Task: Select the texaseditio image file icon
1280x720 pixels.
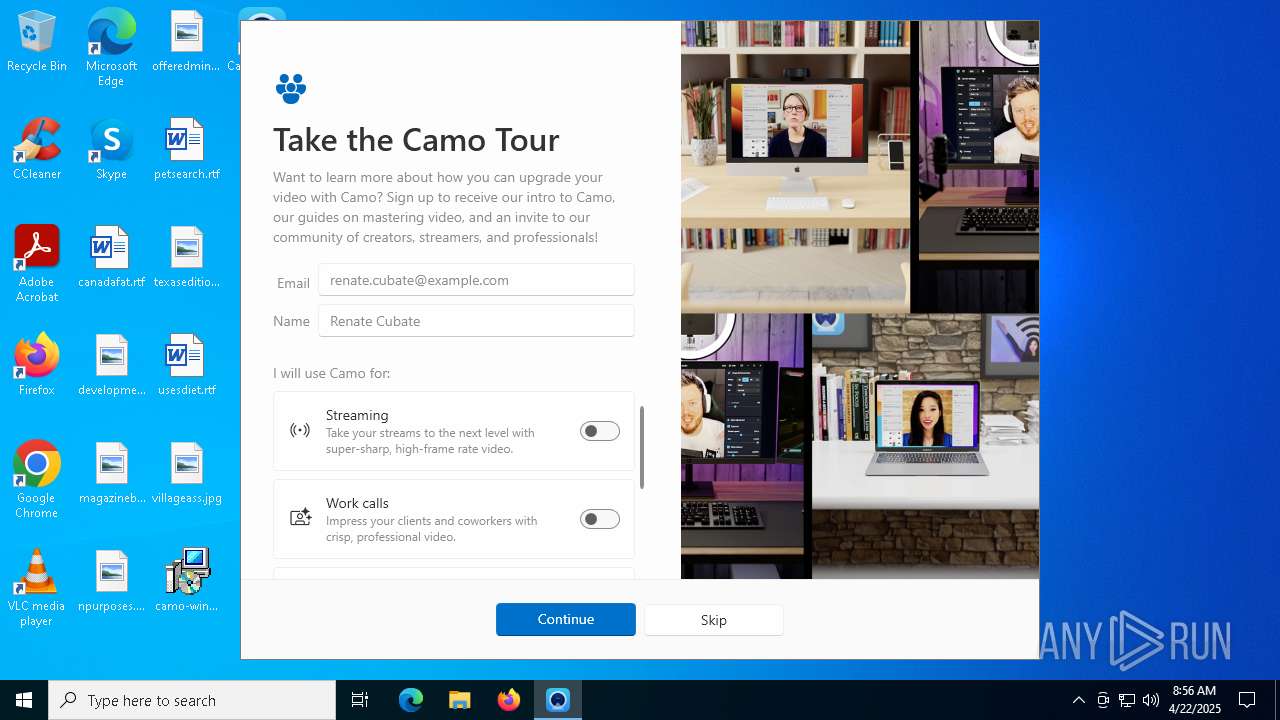Action: pos(186,257)
